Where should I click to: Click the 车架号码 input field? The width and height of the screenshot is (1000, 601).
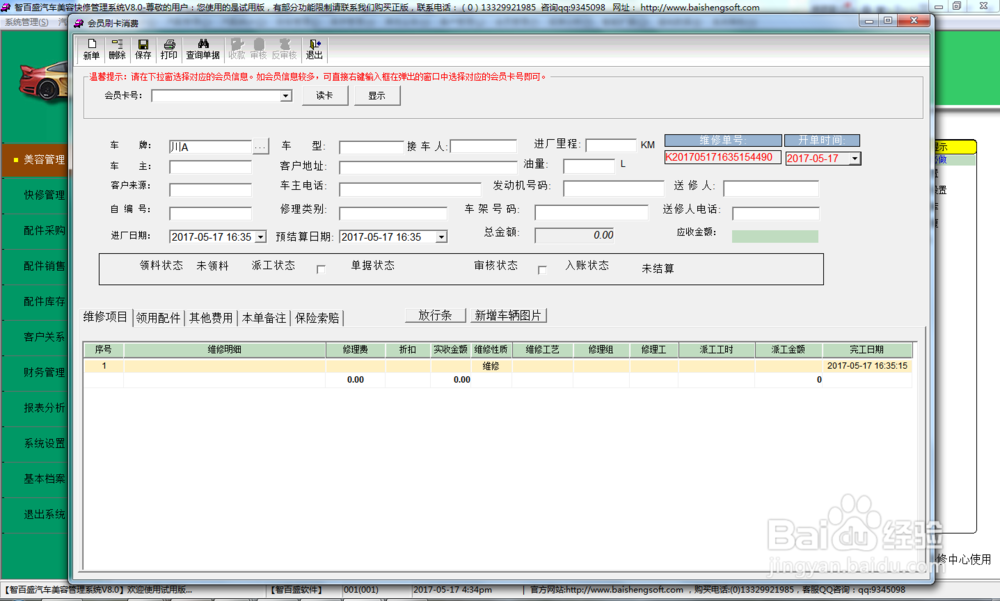[591, 212]
